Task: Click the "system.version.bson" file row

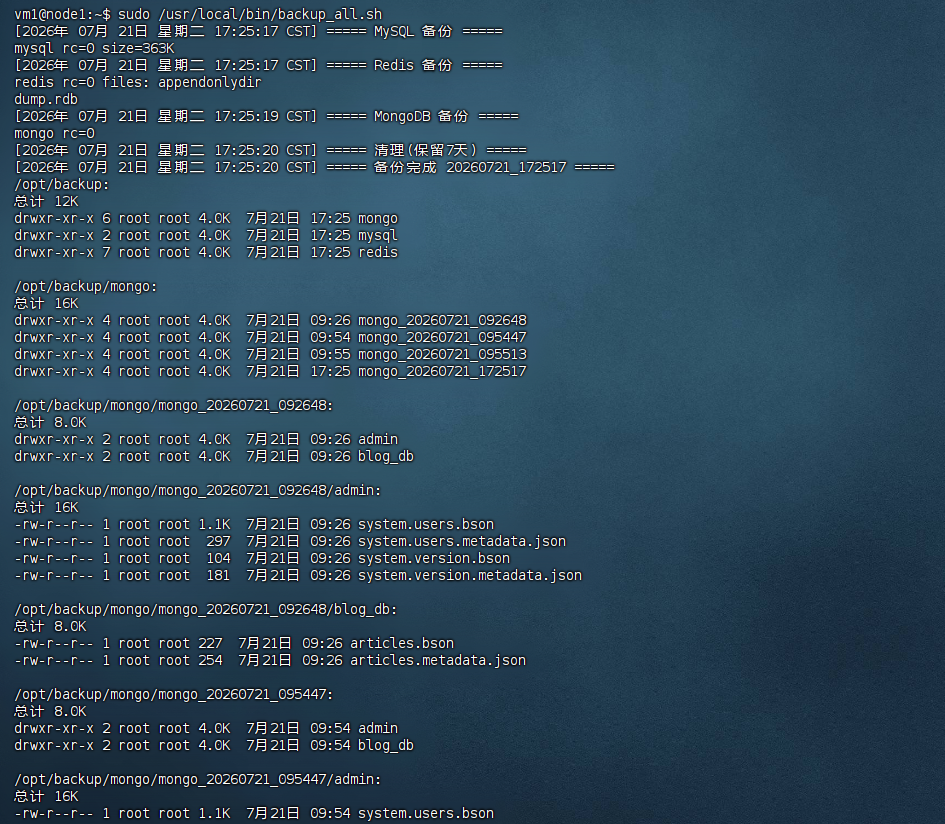Action: click(262, 558)
